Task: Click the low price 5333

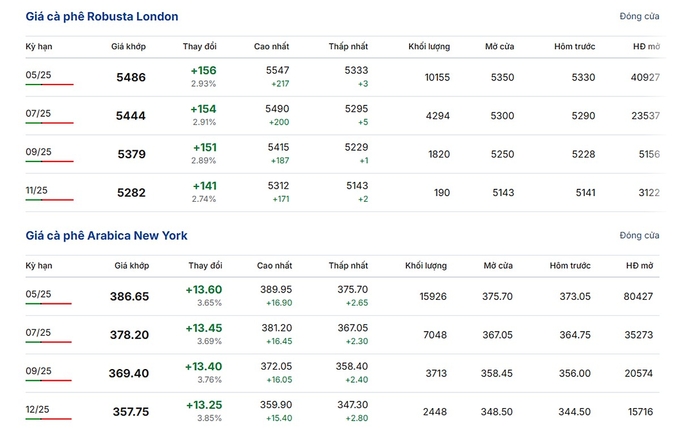Action: click(356, 70)
